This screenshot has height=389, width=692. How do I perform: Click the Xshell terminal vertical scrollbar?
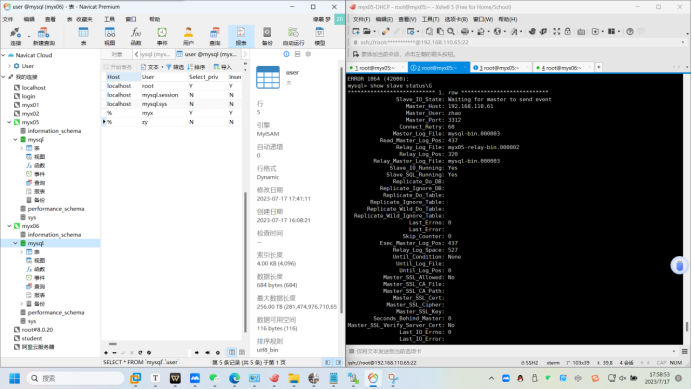(687, 326)
